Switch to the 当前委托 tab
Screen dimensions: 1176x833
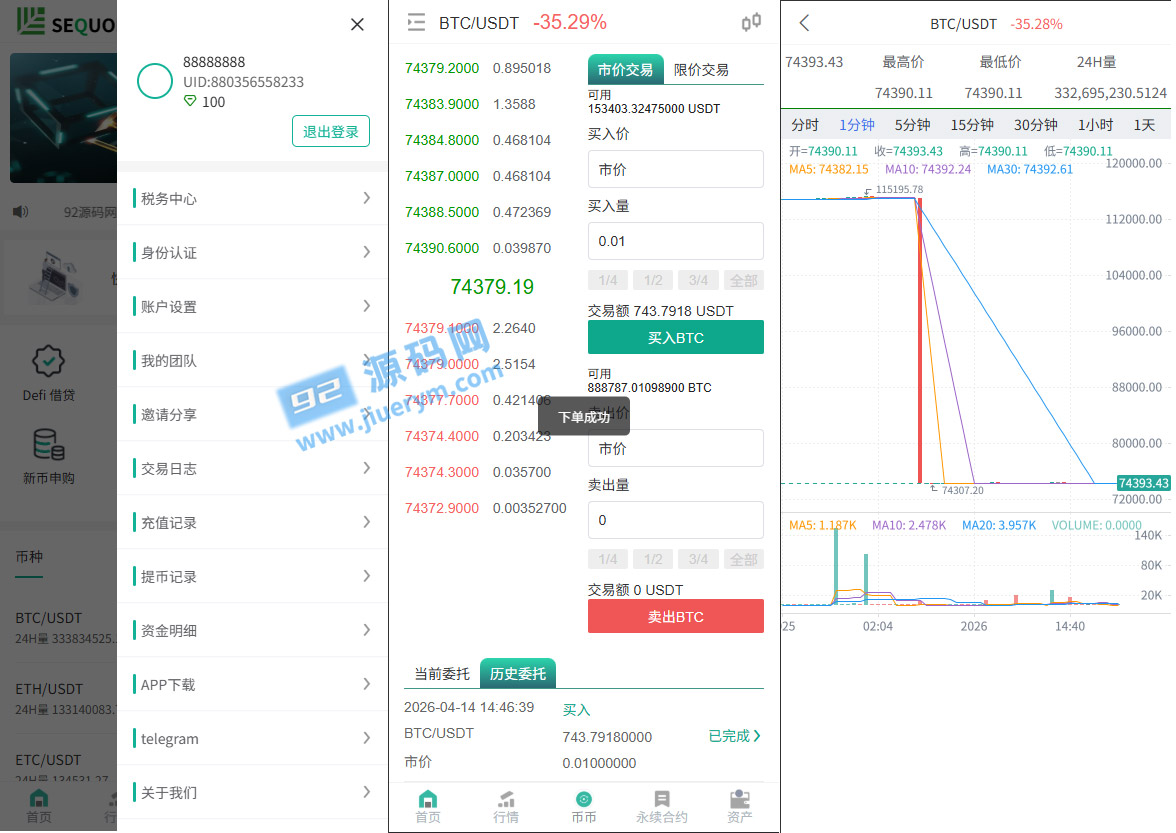tap(442, 673)
